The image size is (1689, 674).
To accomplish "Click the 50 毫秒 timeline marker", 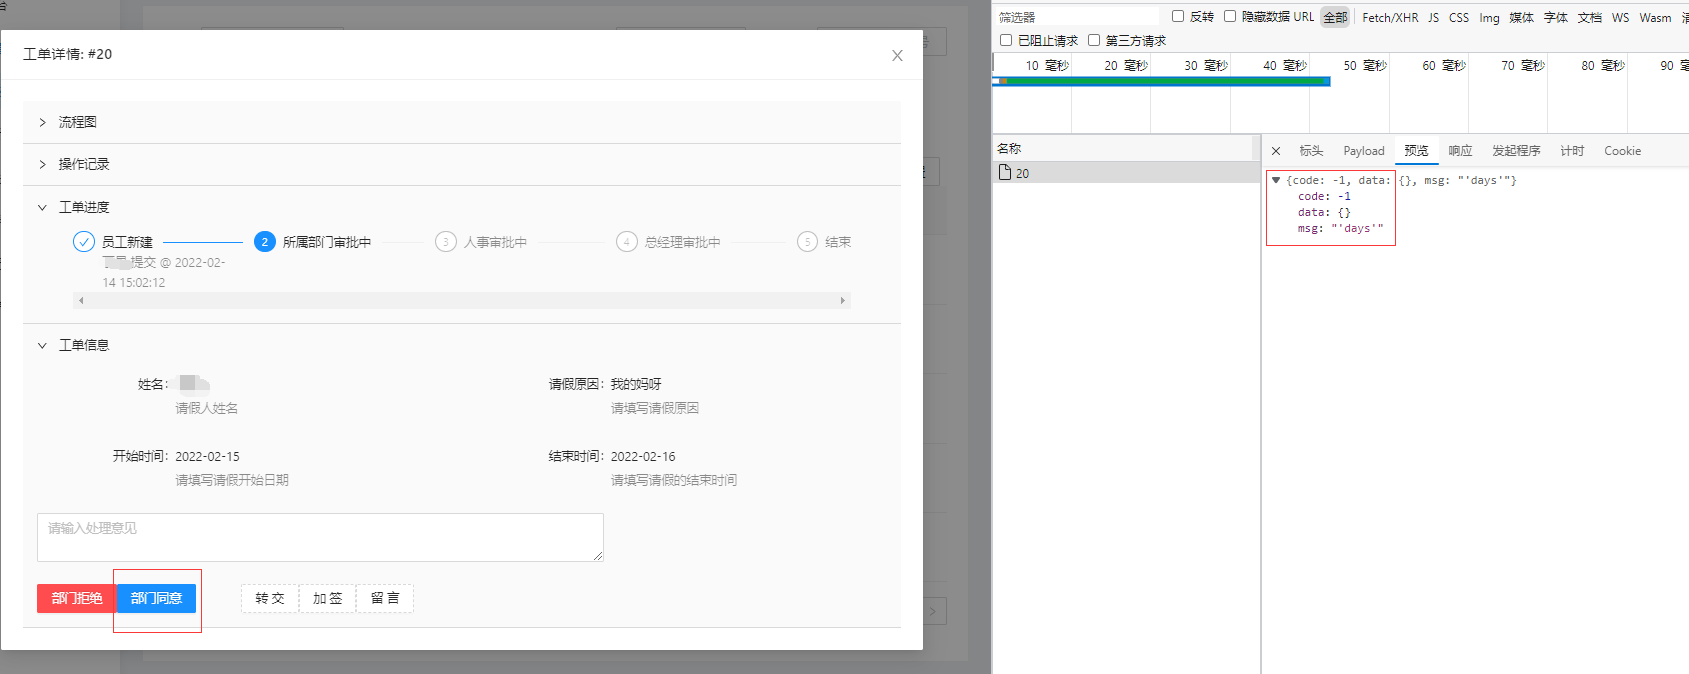I will click(1364, 65).
